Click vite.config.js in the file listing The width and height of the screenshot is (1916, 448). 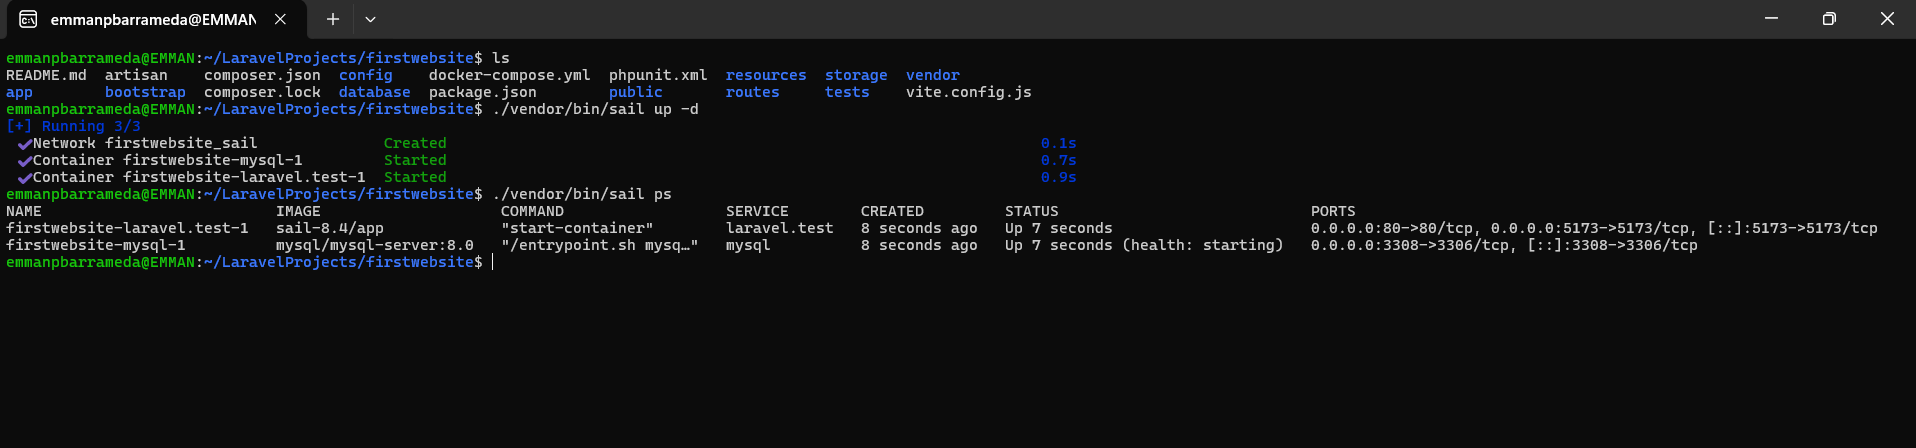click(968, 92)
